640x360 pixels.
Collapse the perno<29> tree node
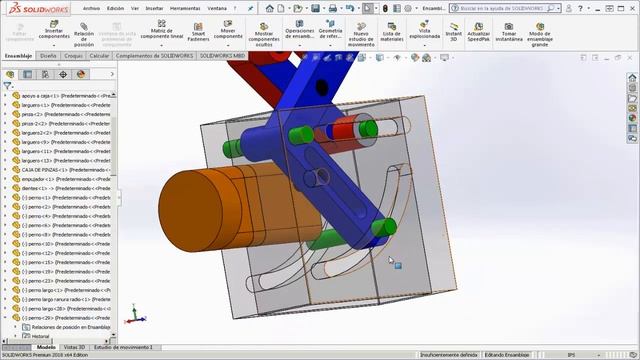(x=5, y=318)
